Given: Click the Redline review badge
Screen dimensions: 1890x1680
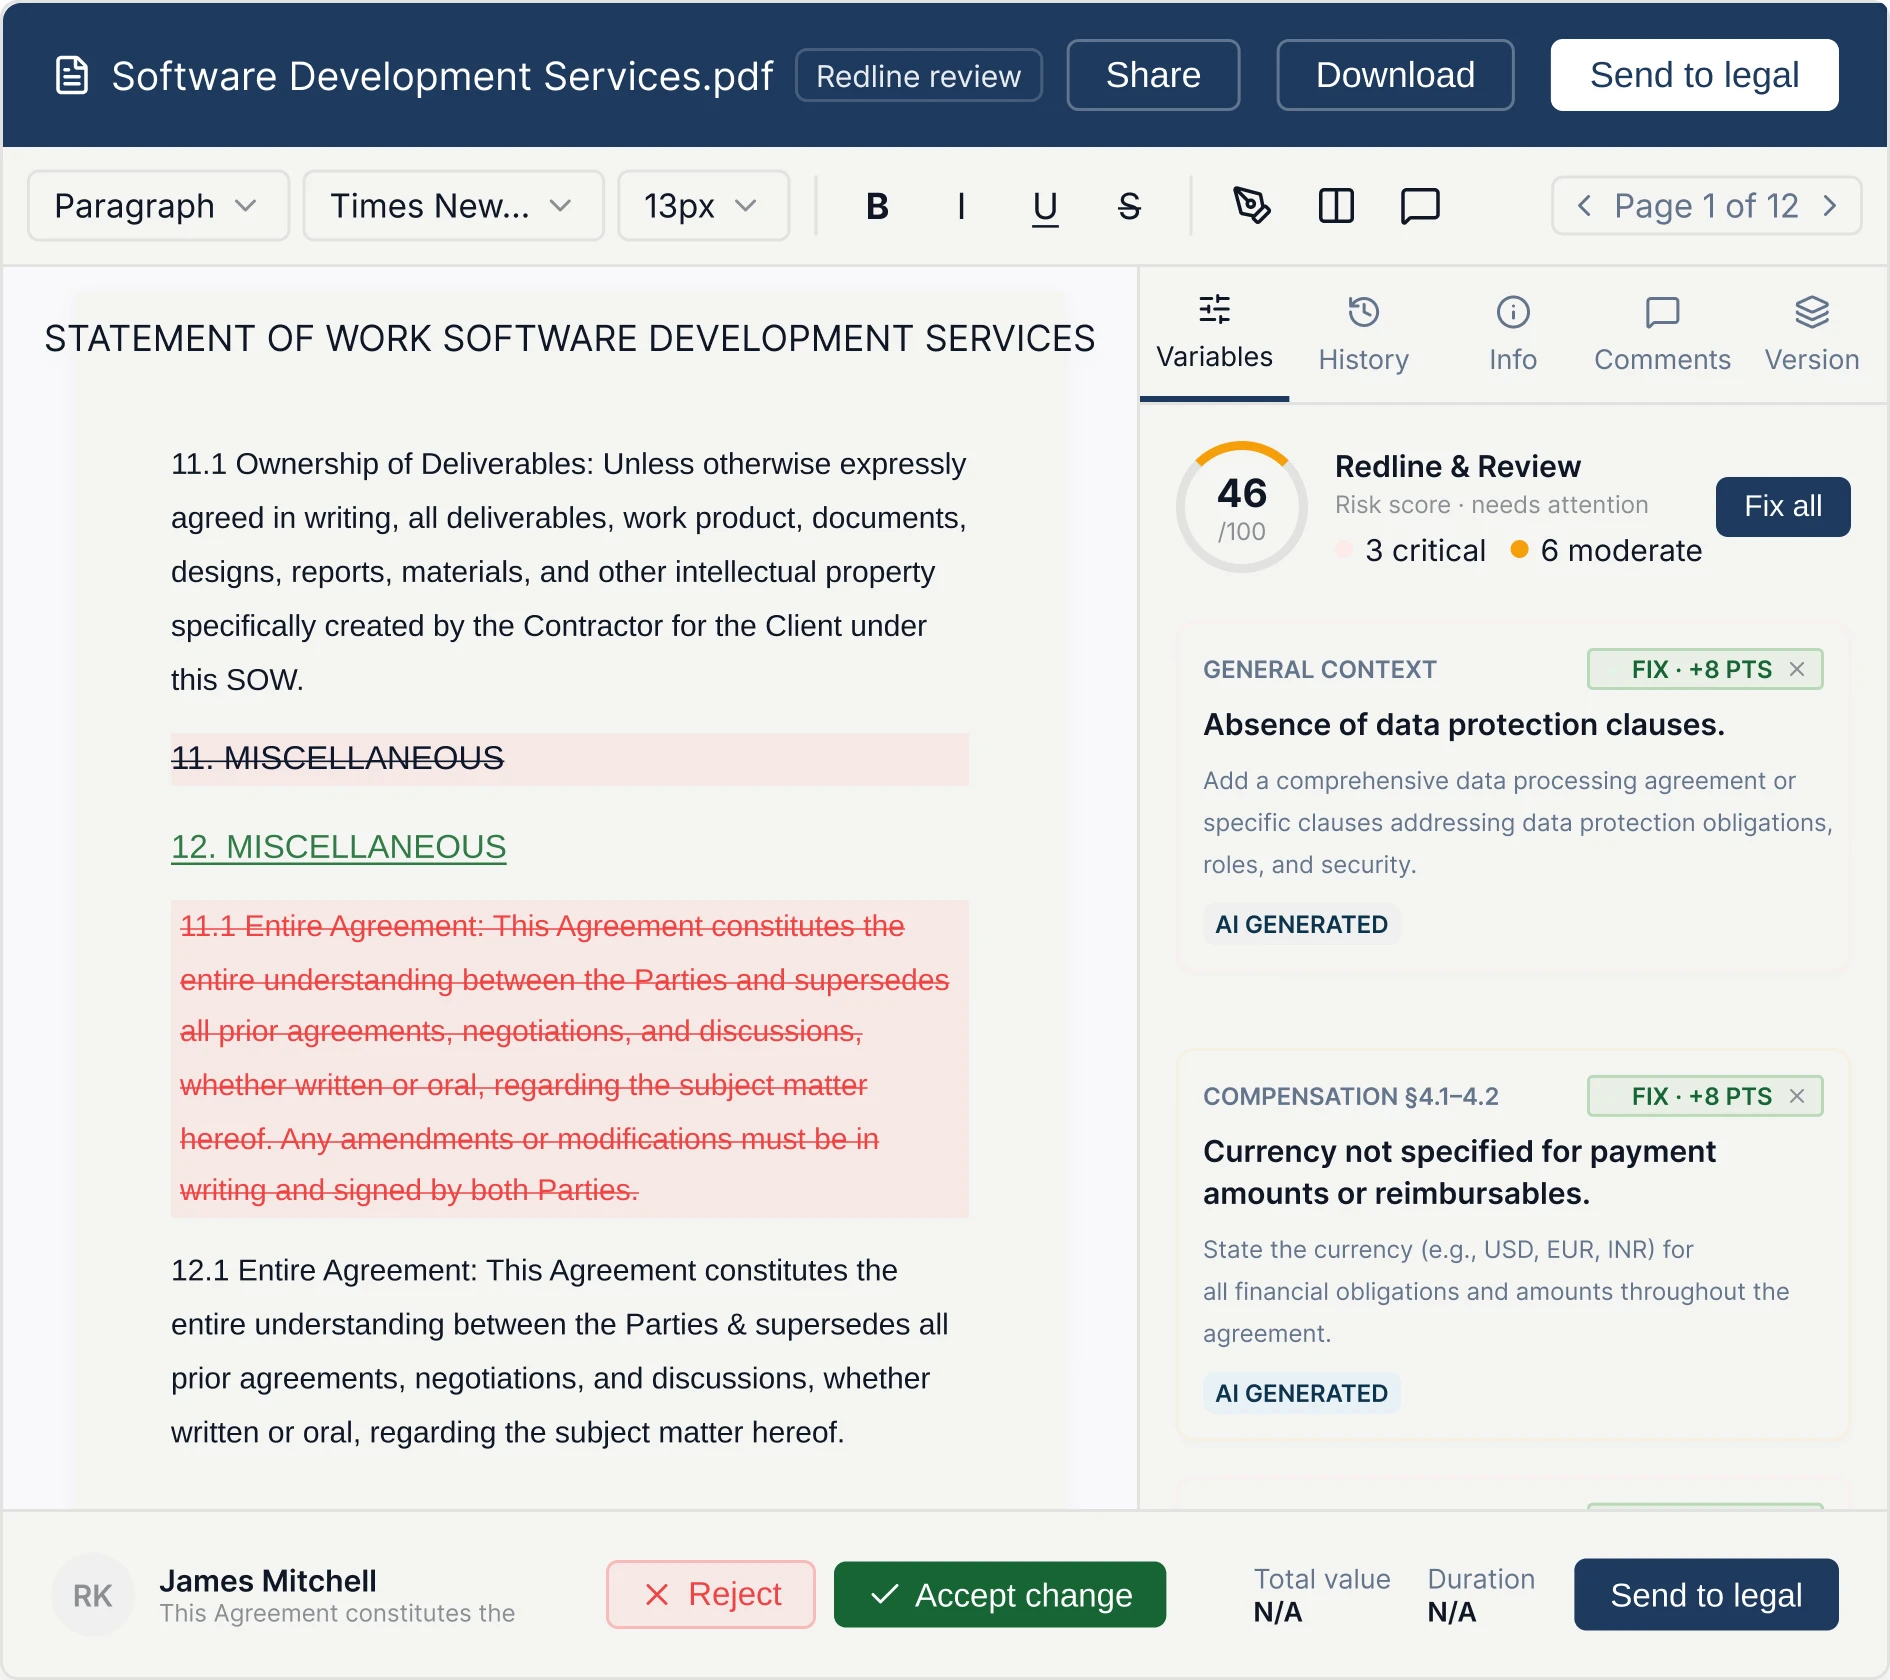Looking at the screenshot, I should [x=919, y=76].
